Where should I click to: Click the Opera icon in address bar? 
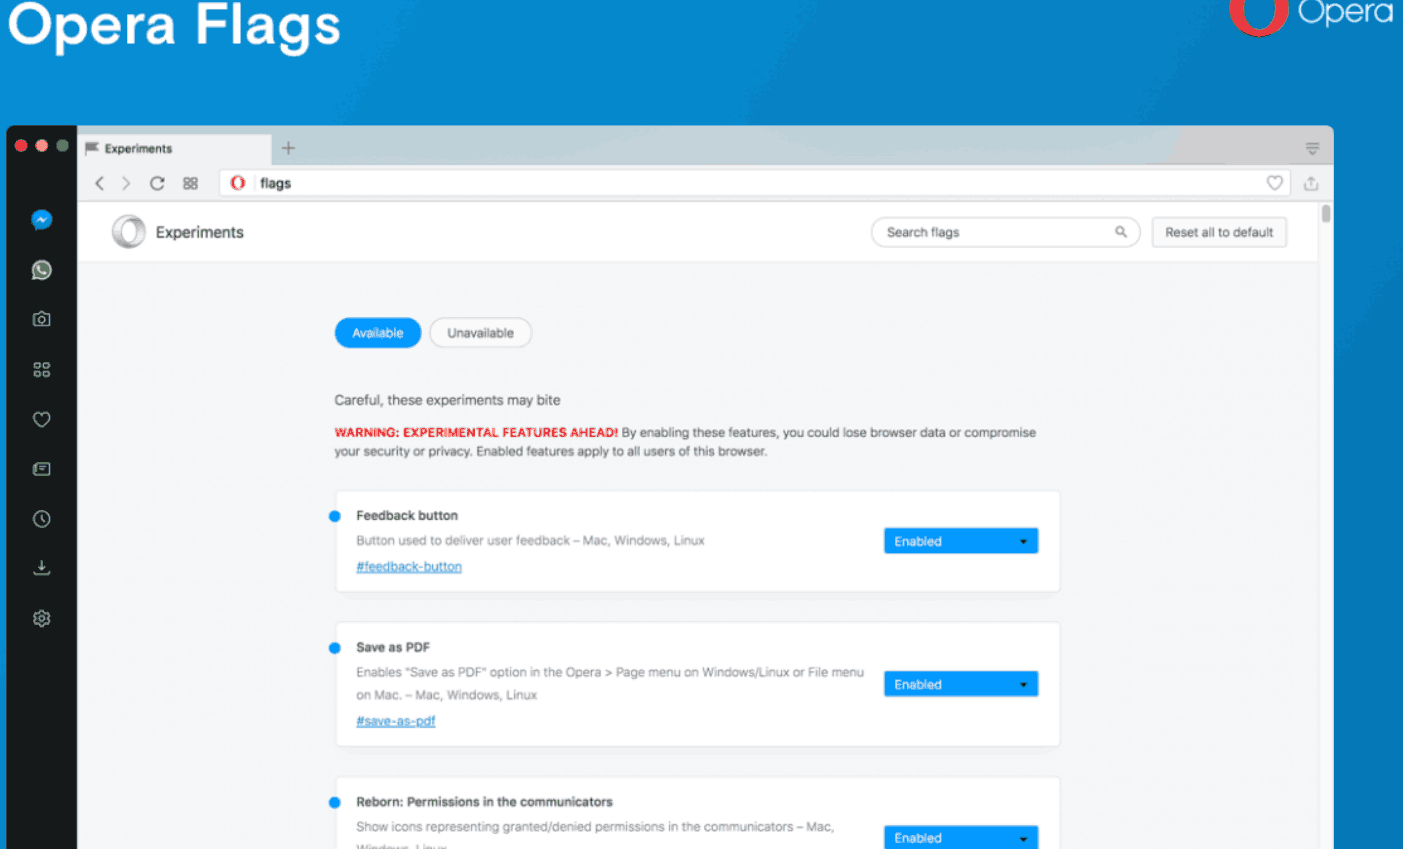coord(238,183)
